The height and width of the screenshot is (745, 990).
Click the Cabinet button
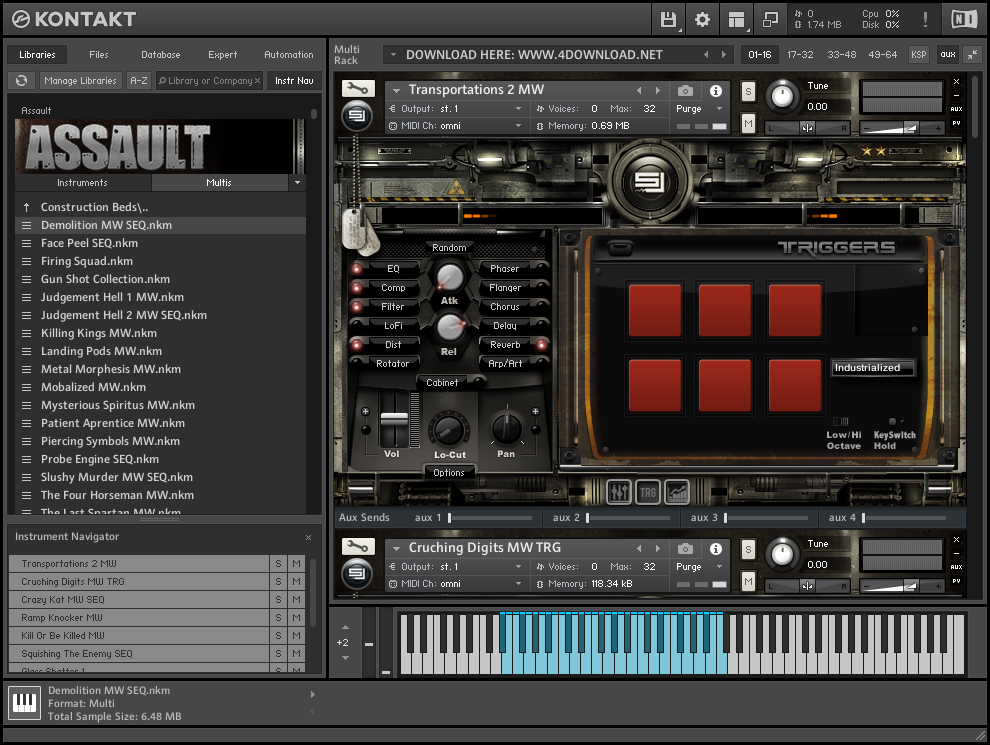point(442,383)
